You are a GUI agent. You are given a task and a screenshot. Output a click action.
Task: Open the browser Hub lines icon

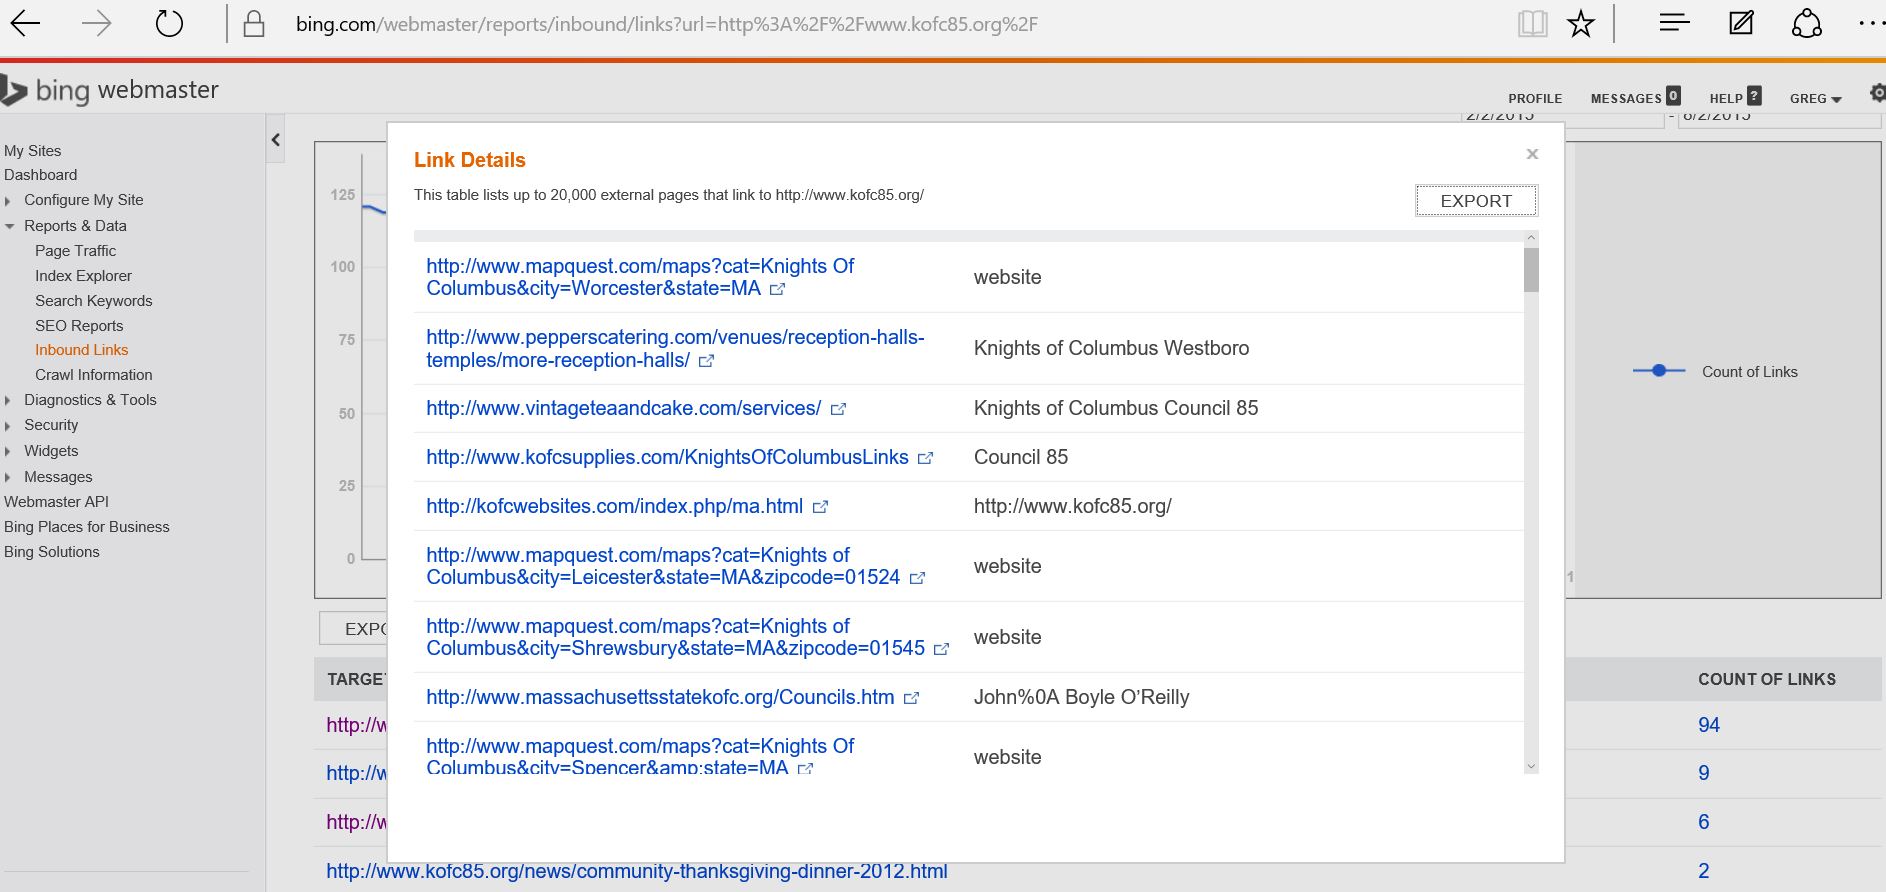pyautogui.click(x=1674, y=22)
